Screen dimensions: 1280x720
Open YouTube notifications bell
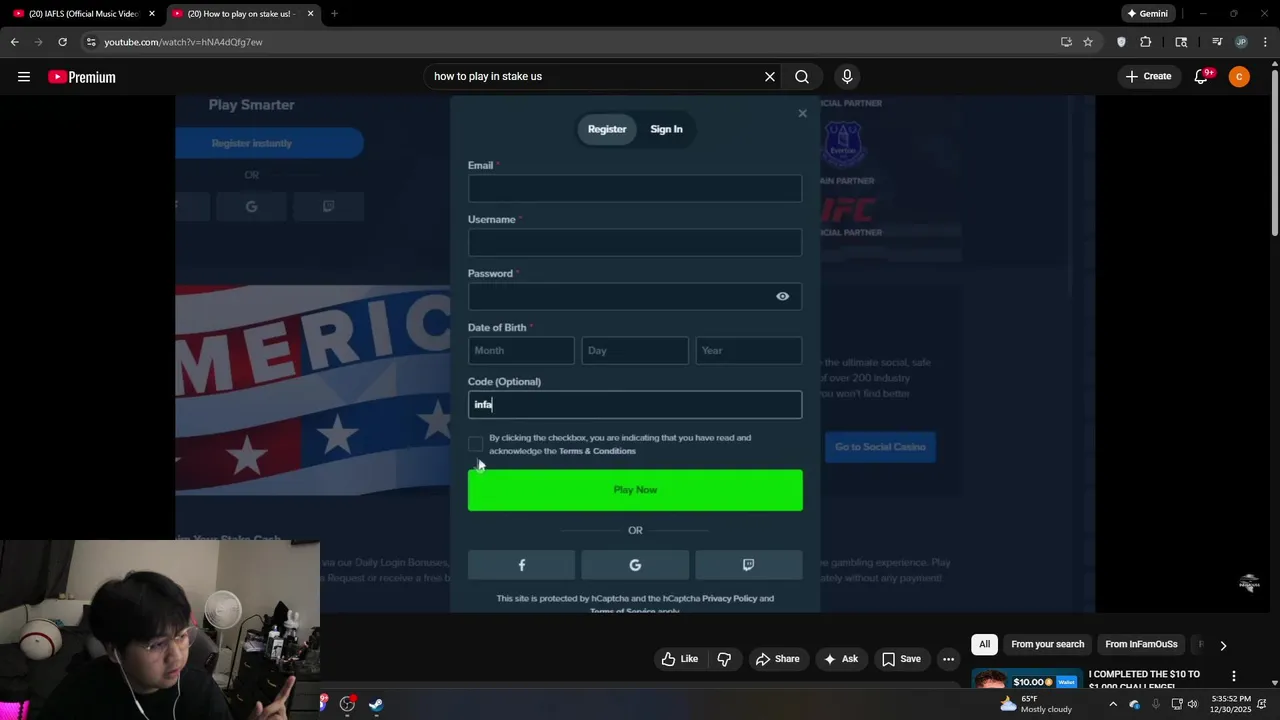(x=1202, y=77)
